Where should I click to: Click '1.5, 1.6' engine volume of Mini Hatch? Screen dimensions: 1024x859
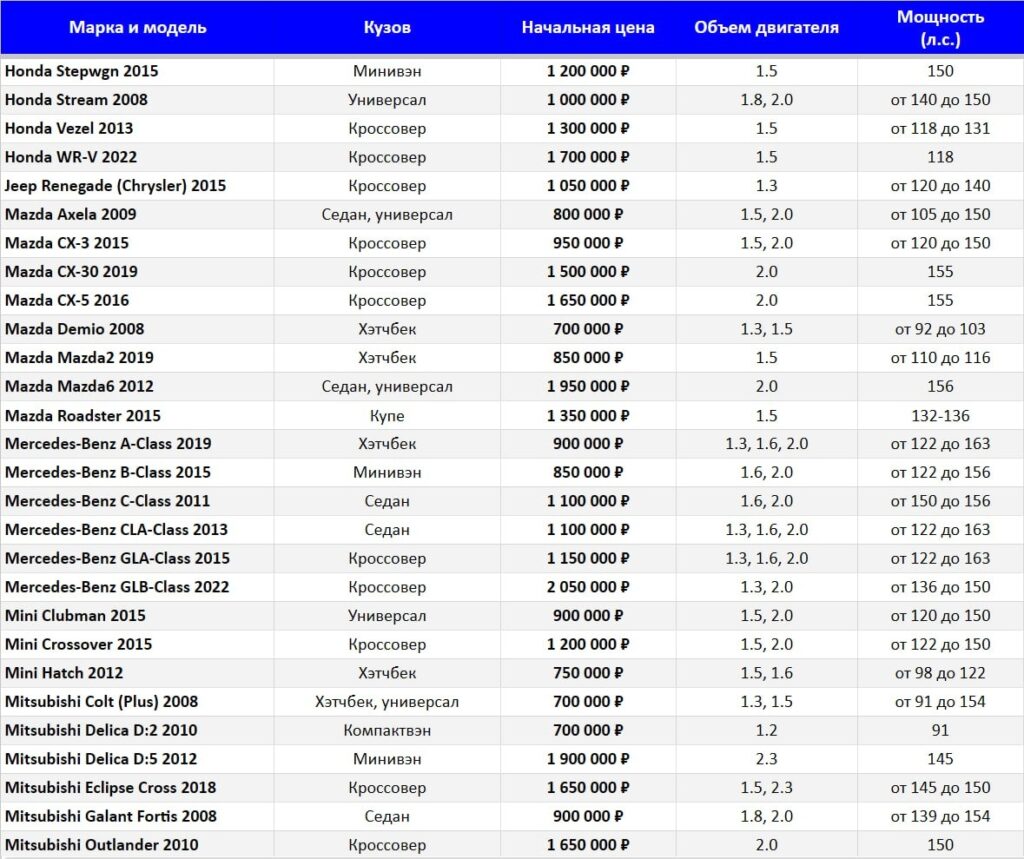767,673
